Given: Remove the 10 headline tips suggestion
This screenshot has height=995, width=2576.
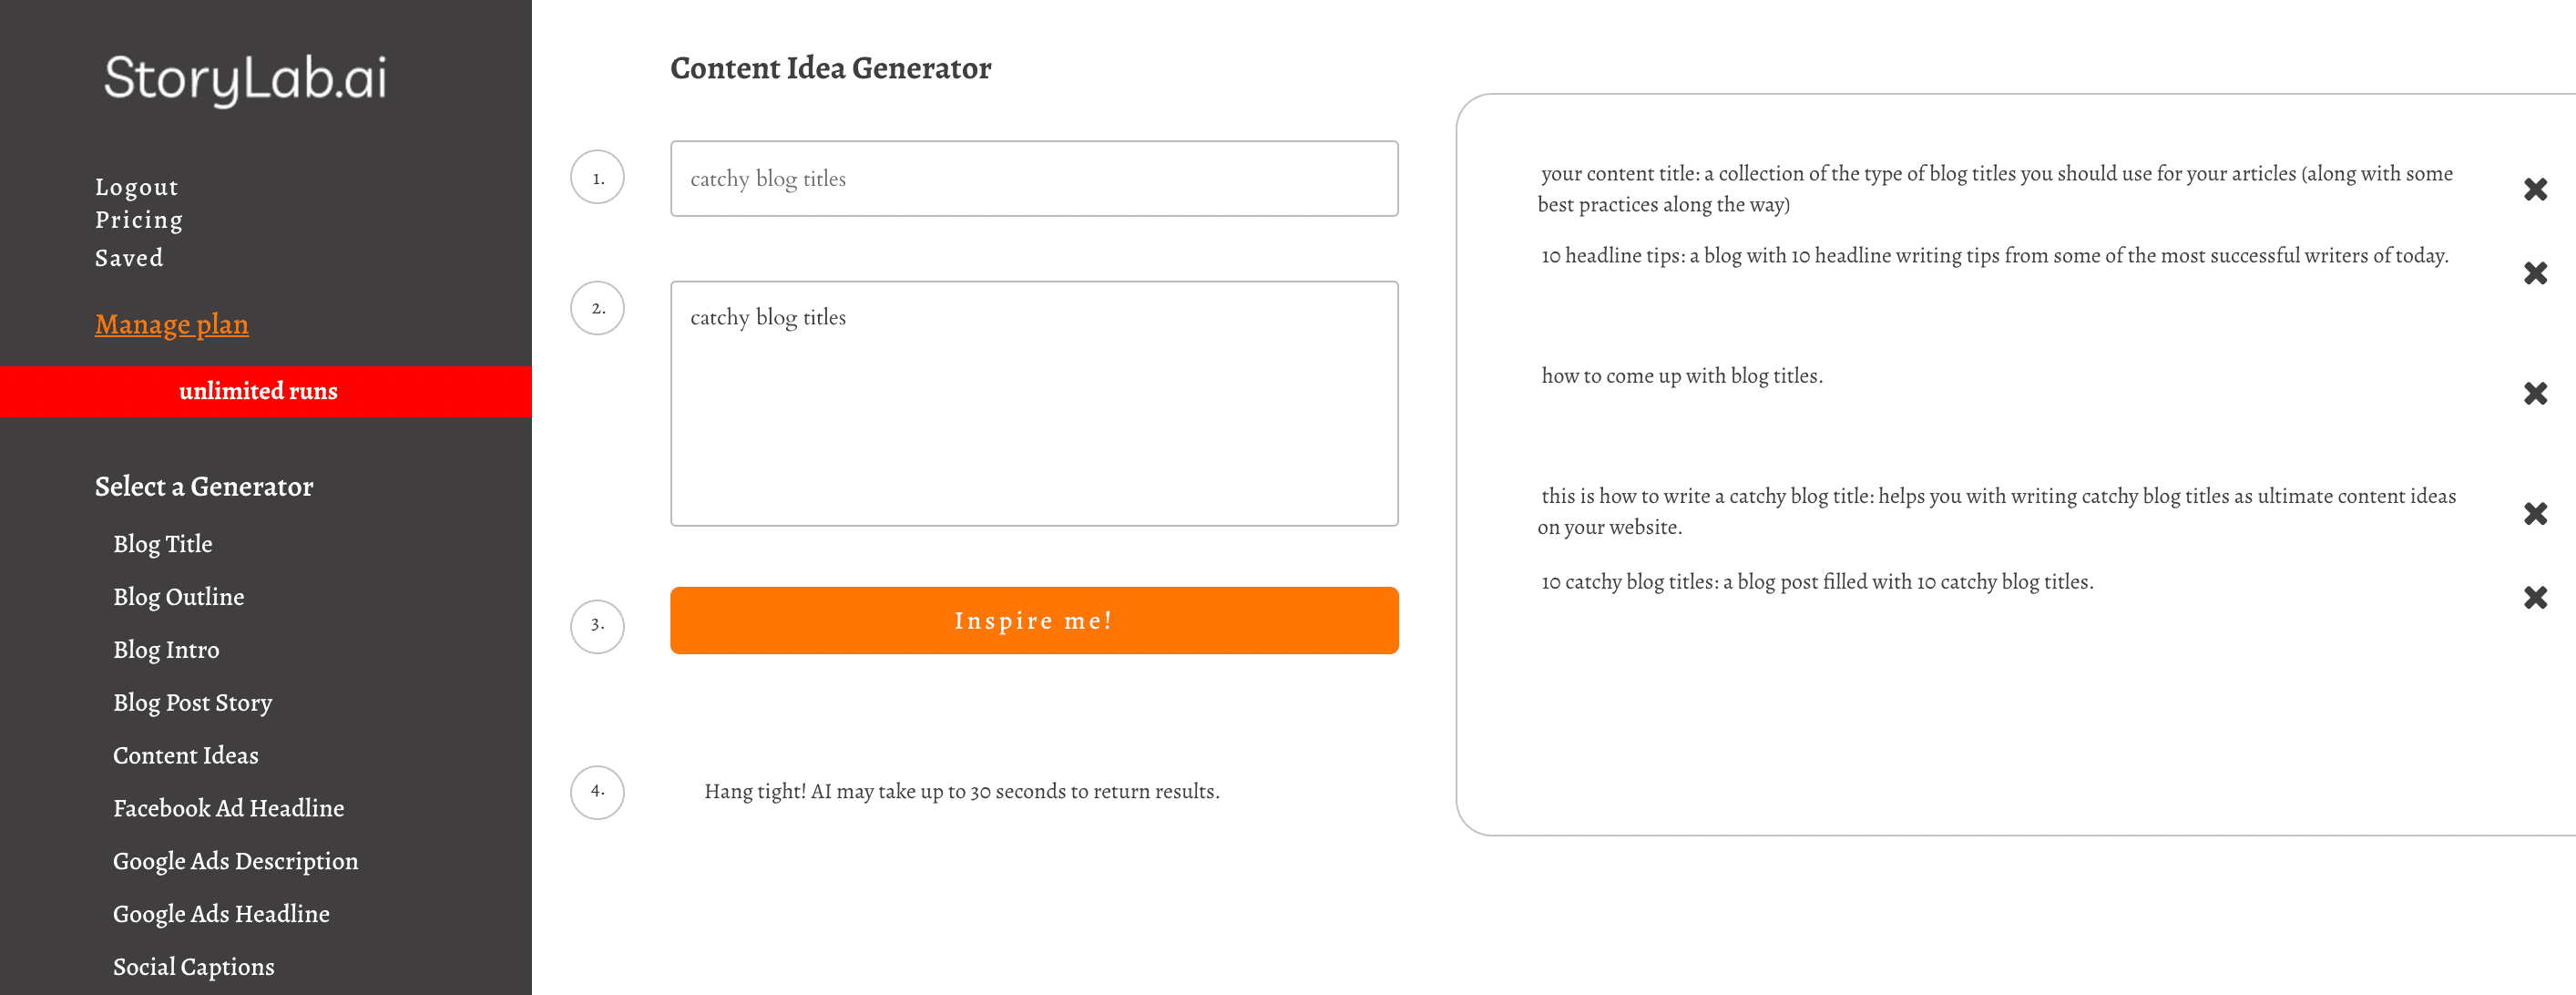Looking at the screenshot, I should 2535,265.
